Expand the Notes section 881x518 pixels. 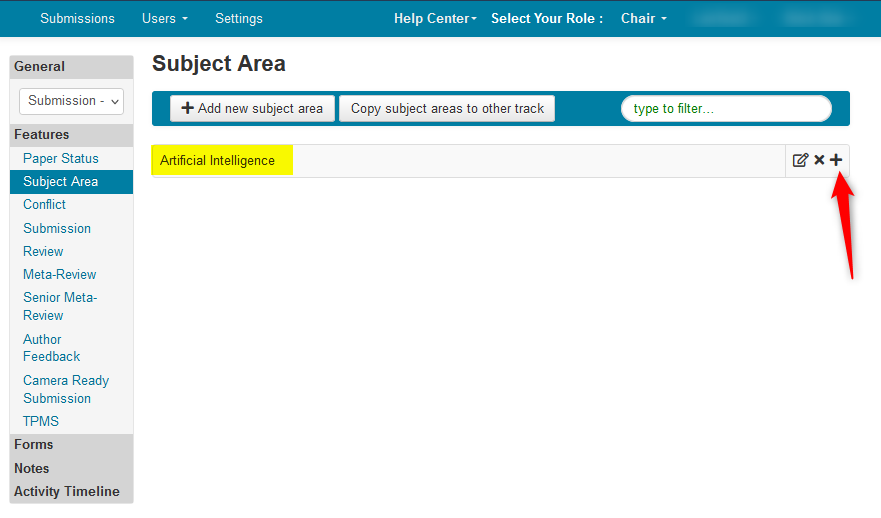coord(71,468)
